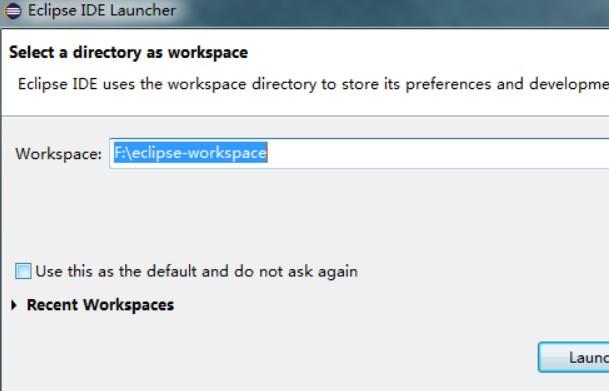609x391 pixels.
Task: Click inside the Workspace path field
Action: pos(359,153)
